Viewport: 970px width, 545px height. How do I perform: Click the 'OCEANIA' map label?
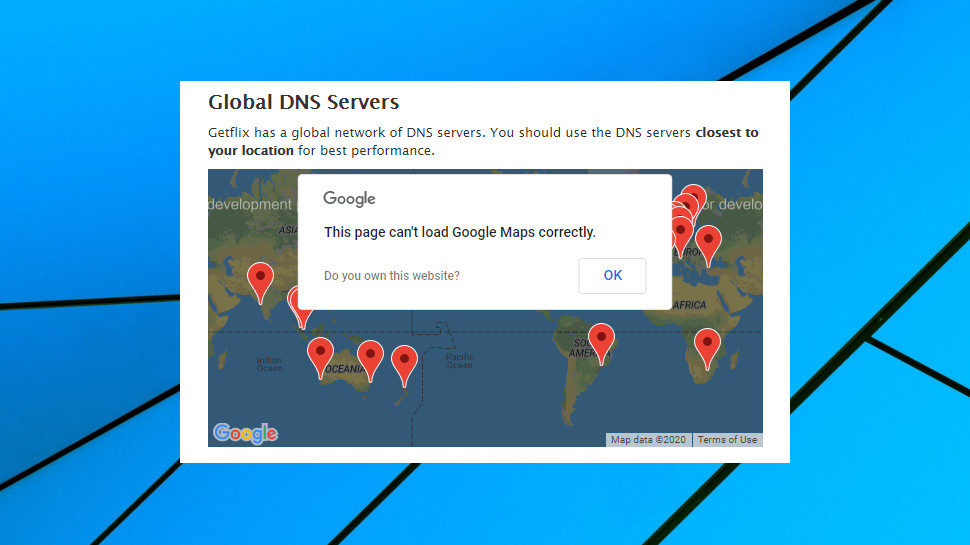click(x=345, y=369)
